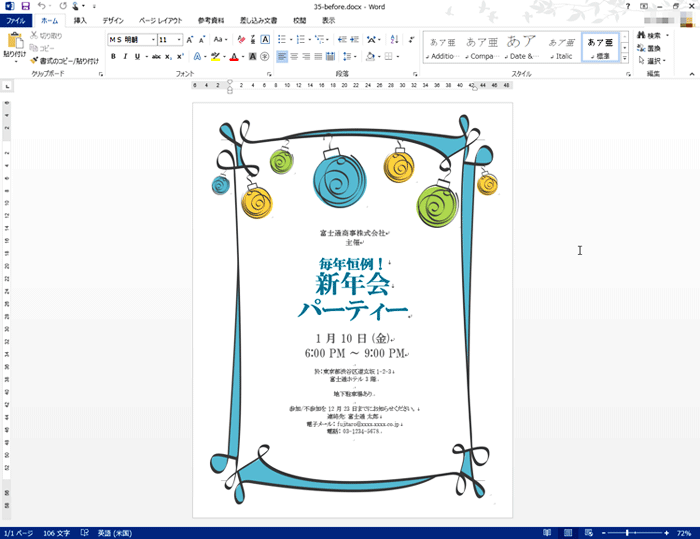Click the Grow Font icon
This screenshot has height=539, width=700.
pos(190,40)
